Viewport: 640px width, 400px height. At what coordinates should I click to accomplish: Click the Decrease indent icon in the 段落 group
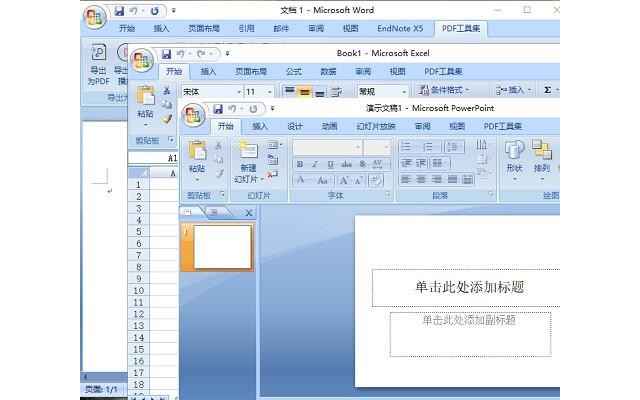coord(406,163)
